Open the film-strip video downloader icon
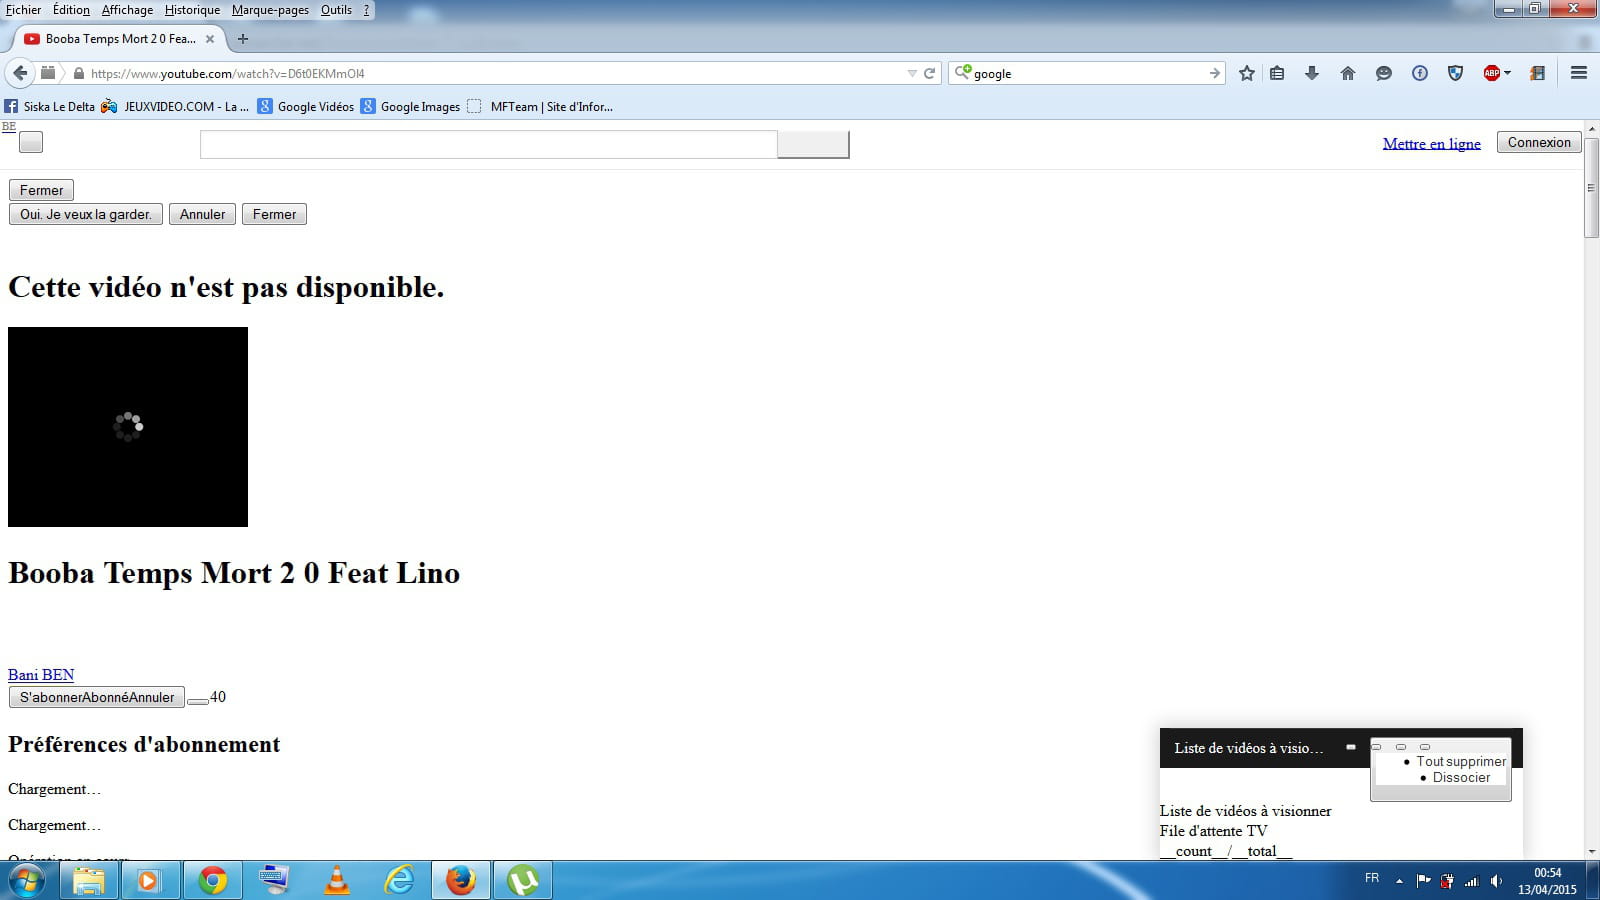The height and width of the screenshot is (900, 1600). 1538,73
